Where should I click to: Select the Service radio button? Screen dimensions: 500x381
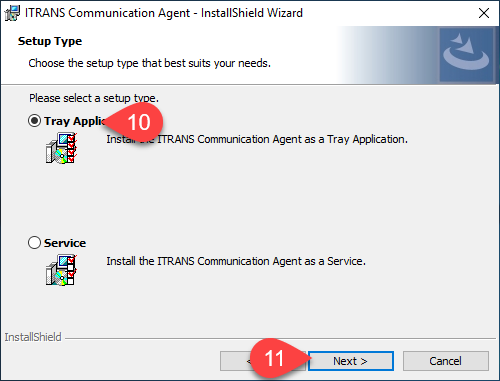34,243
